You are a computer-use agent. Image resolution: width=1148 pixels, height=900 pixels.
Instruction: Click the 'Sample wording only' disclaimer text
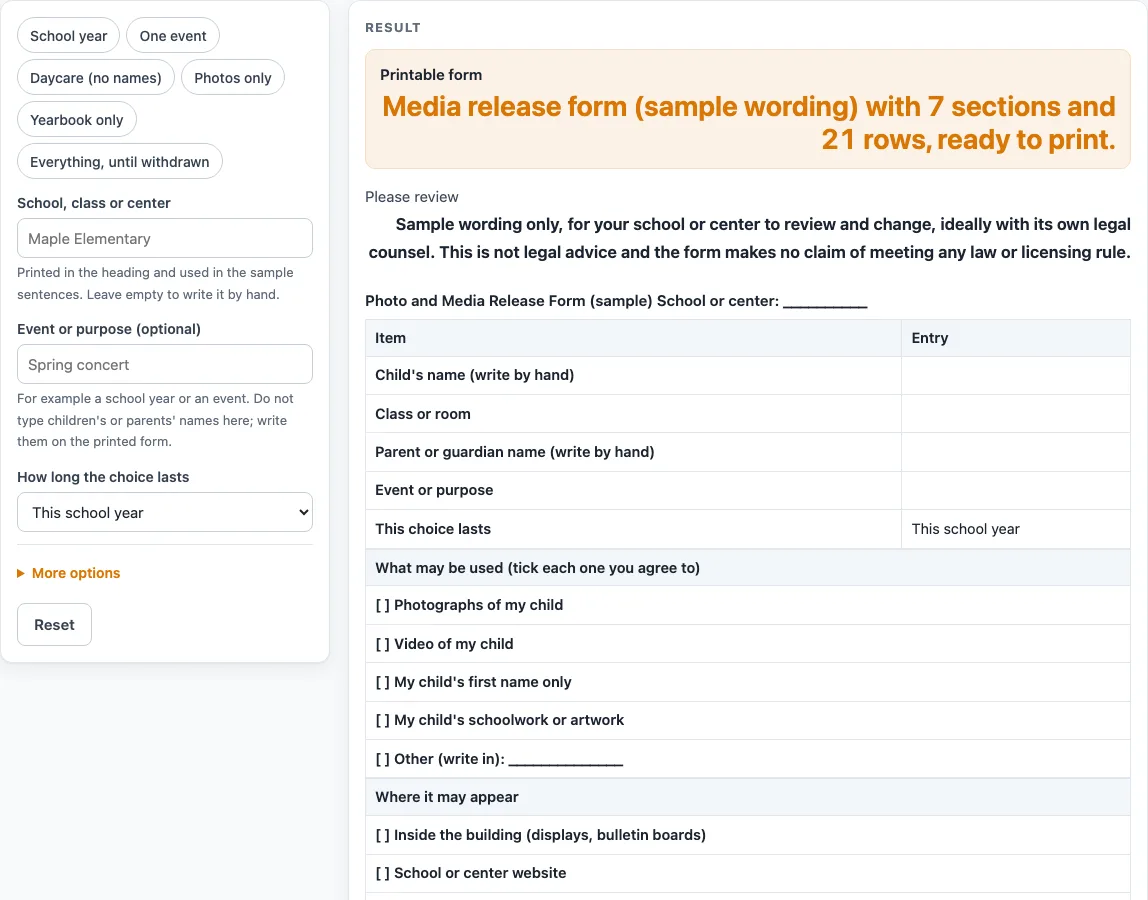point(748,238)
